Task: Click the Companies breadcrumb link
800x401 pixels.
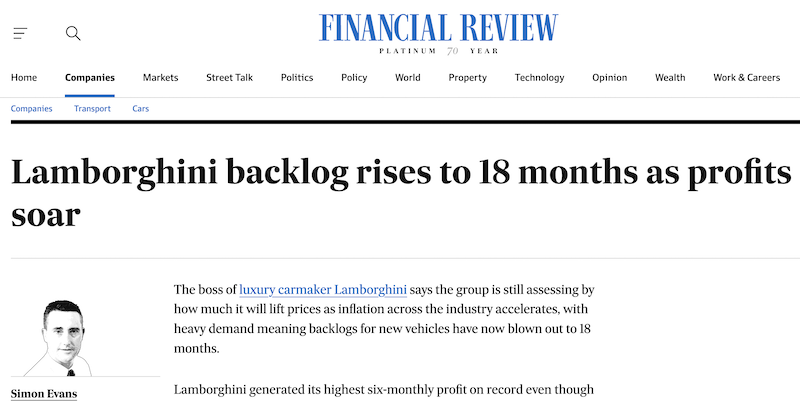Action: coord(31,108)
